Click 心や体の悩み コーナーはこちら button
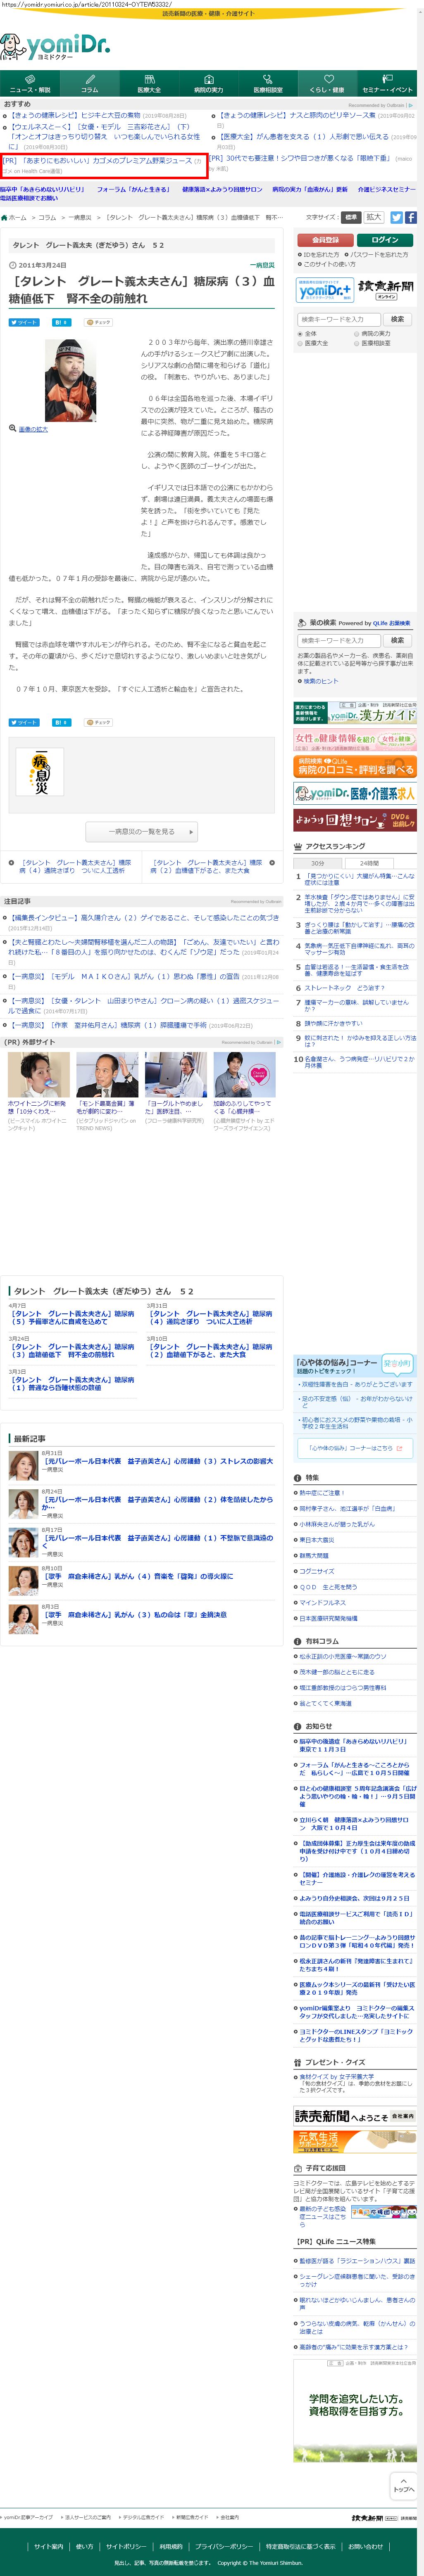Image resolution: width=424 pixels, height=2576 pixels. pos(355,1448)
